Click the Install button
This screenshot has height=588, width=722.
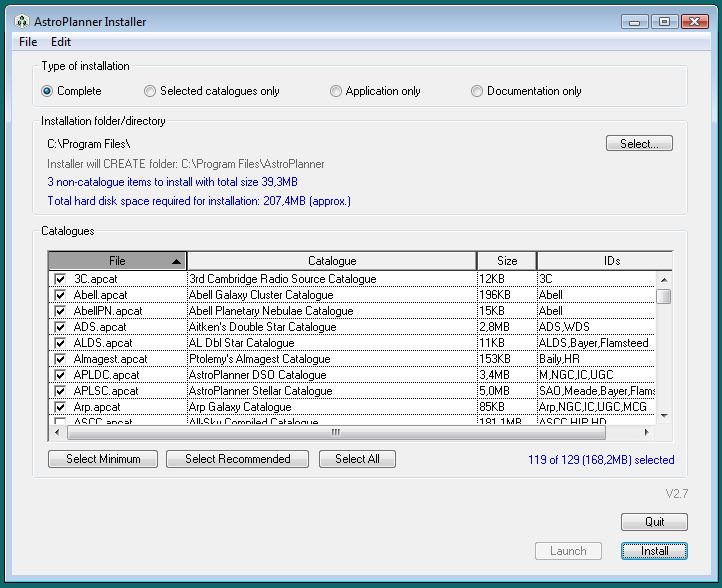654,551
